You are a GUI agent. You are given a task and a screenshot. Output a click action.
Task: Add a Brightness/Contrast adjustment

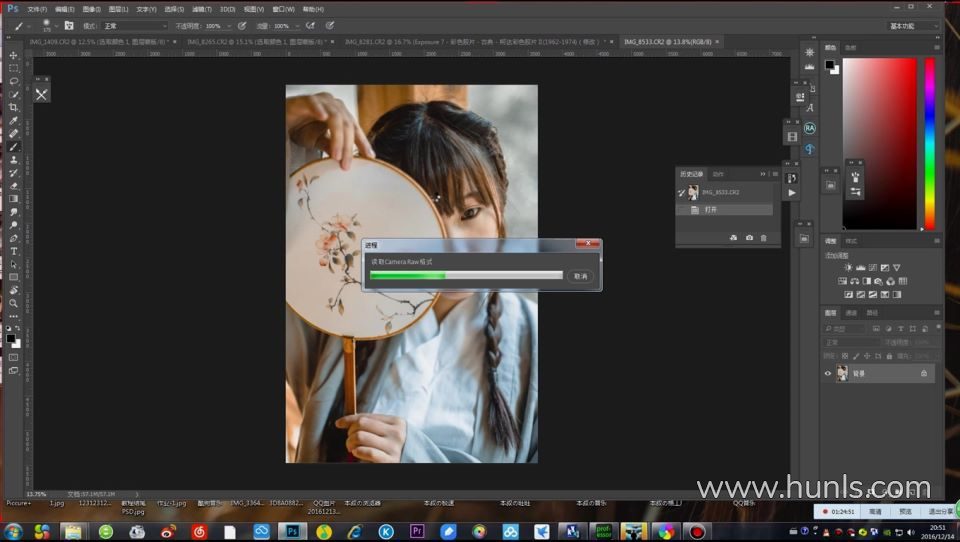[848, 268]
